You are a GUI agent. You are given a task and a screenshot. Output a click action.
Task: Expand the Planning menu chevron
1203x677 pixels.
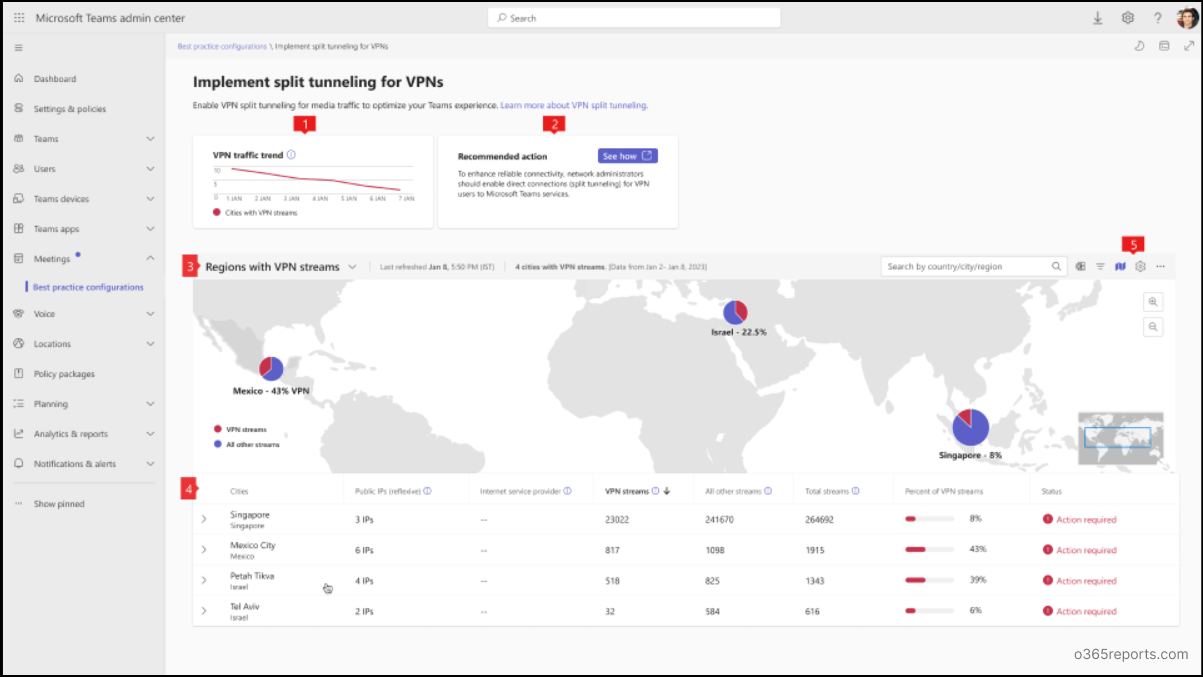(x=150, y=404)
